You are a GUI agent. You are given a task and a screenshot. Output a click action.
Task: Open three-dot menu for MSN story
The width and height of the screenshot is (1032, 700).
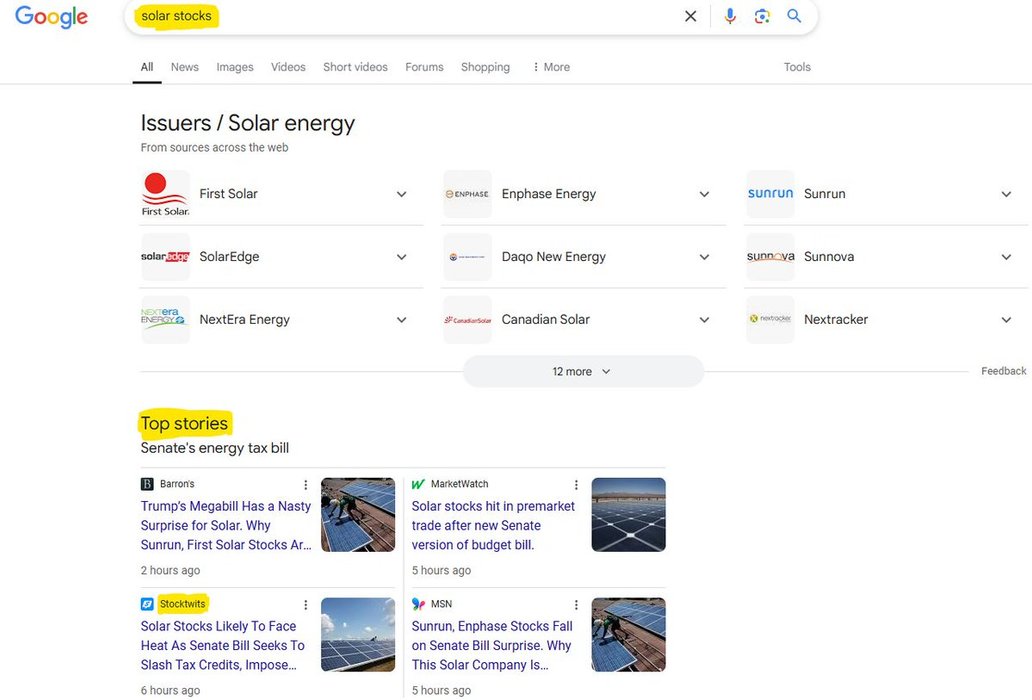point(576,605)
